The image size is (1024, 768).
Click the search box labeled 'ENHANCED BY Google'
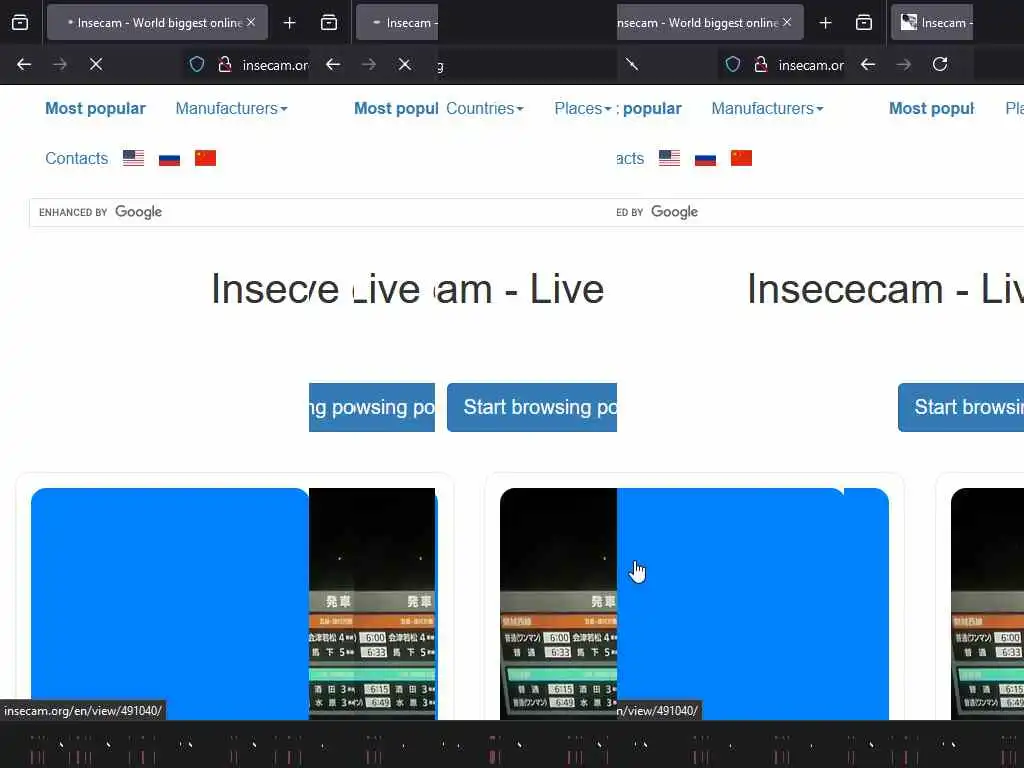323,212
